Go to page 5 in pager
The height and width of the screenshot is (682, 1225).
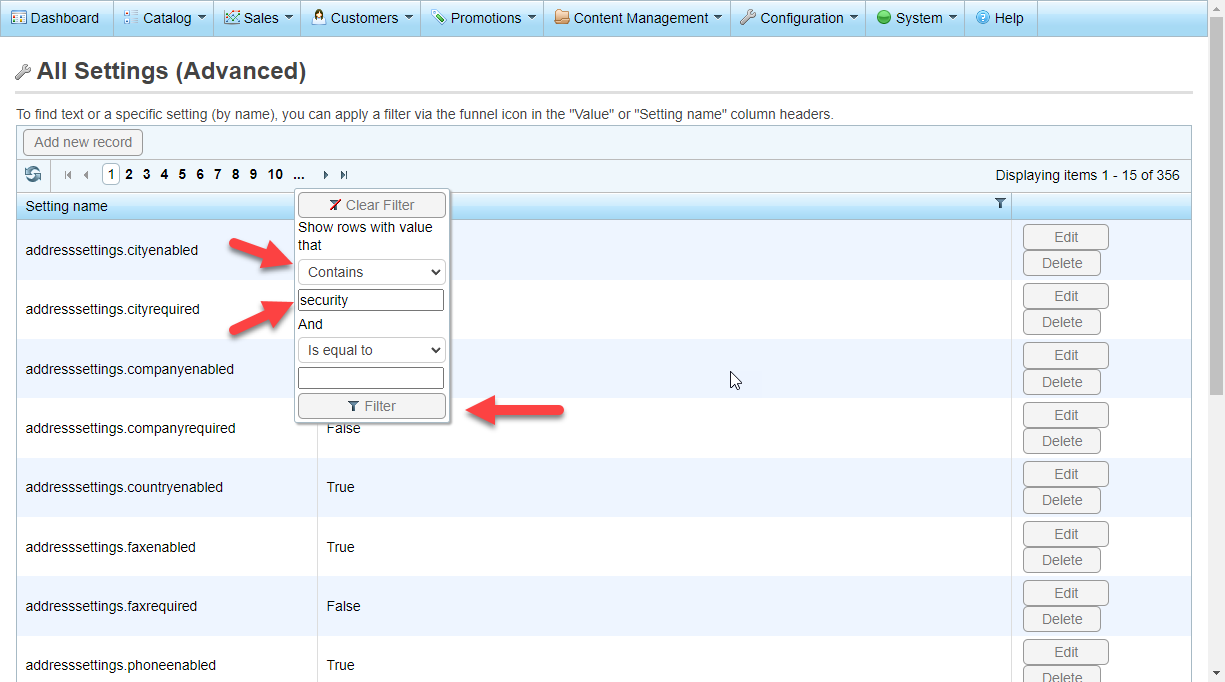(182, 175)
